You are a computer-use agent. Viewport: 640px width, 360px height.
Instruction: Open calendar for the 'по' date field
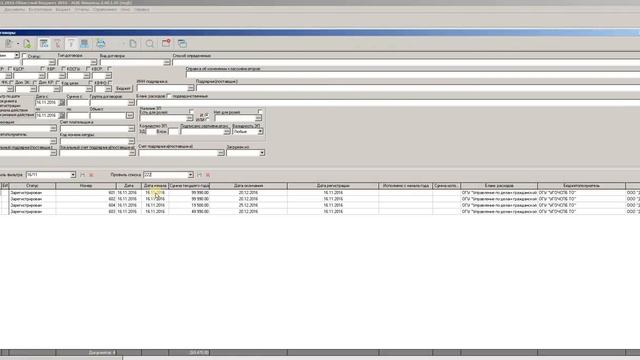coord(62,116)
